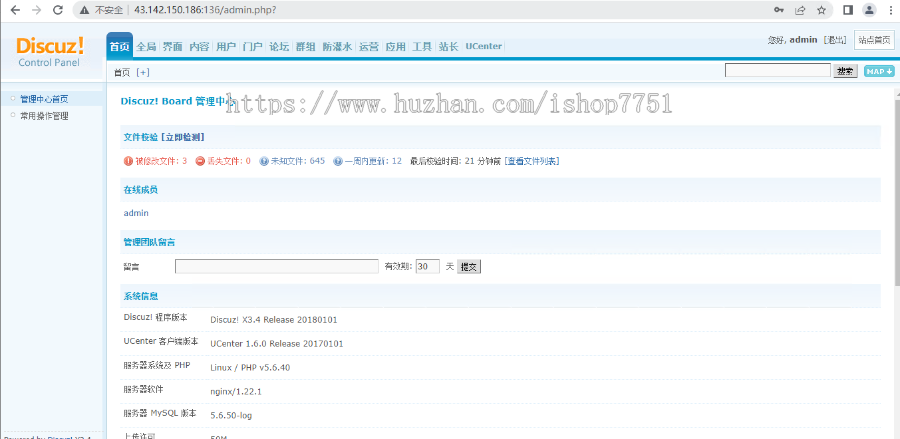Viewport: 900px width, 439px height.
Task: Open the 内容 menu tab
Action: click(199, 46)
